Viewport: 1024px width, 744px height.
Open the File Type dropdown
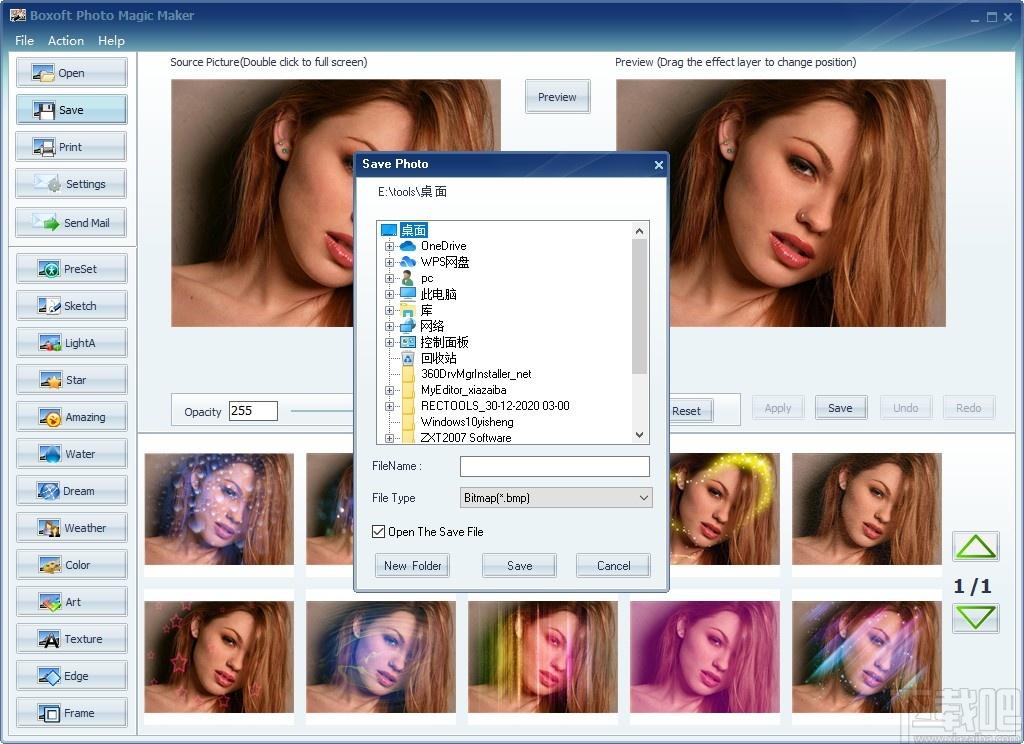pyautogui.click(x=556, y=498)
